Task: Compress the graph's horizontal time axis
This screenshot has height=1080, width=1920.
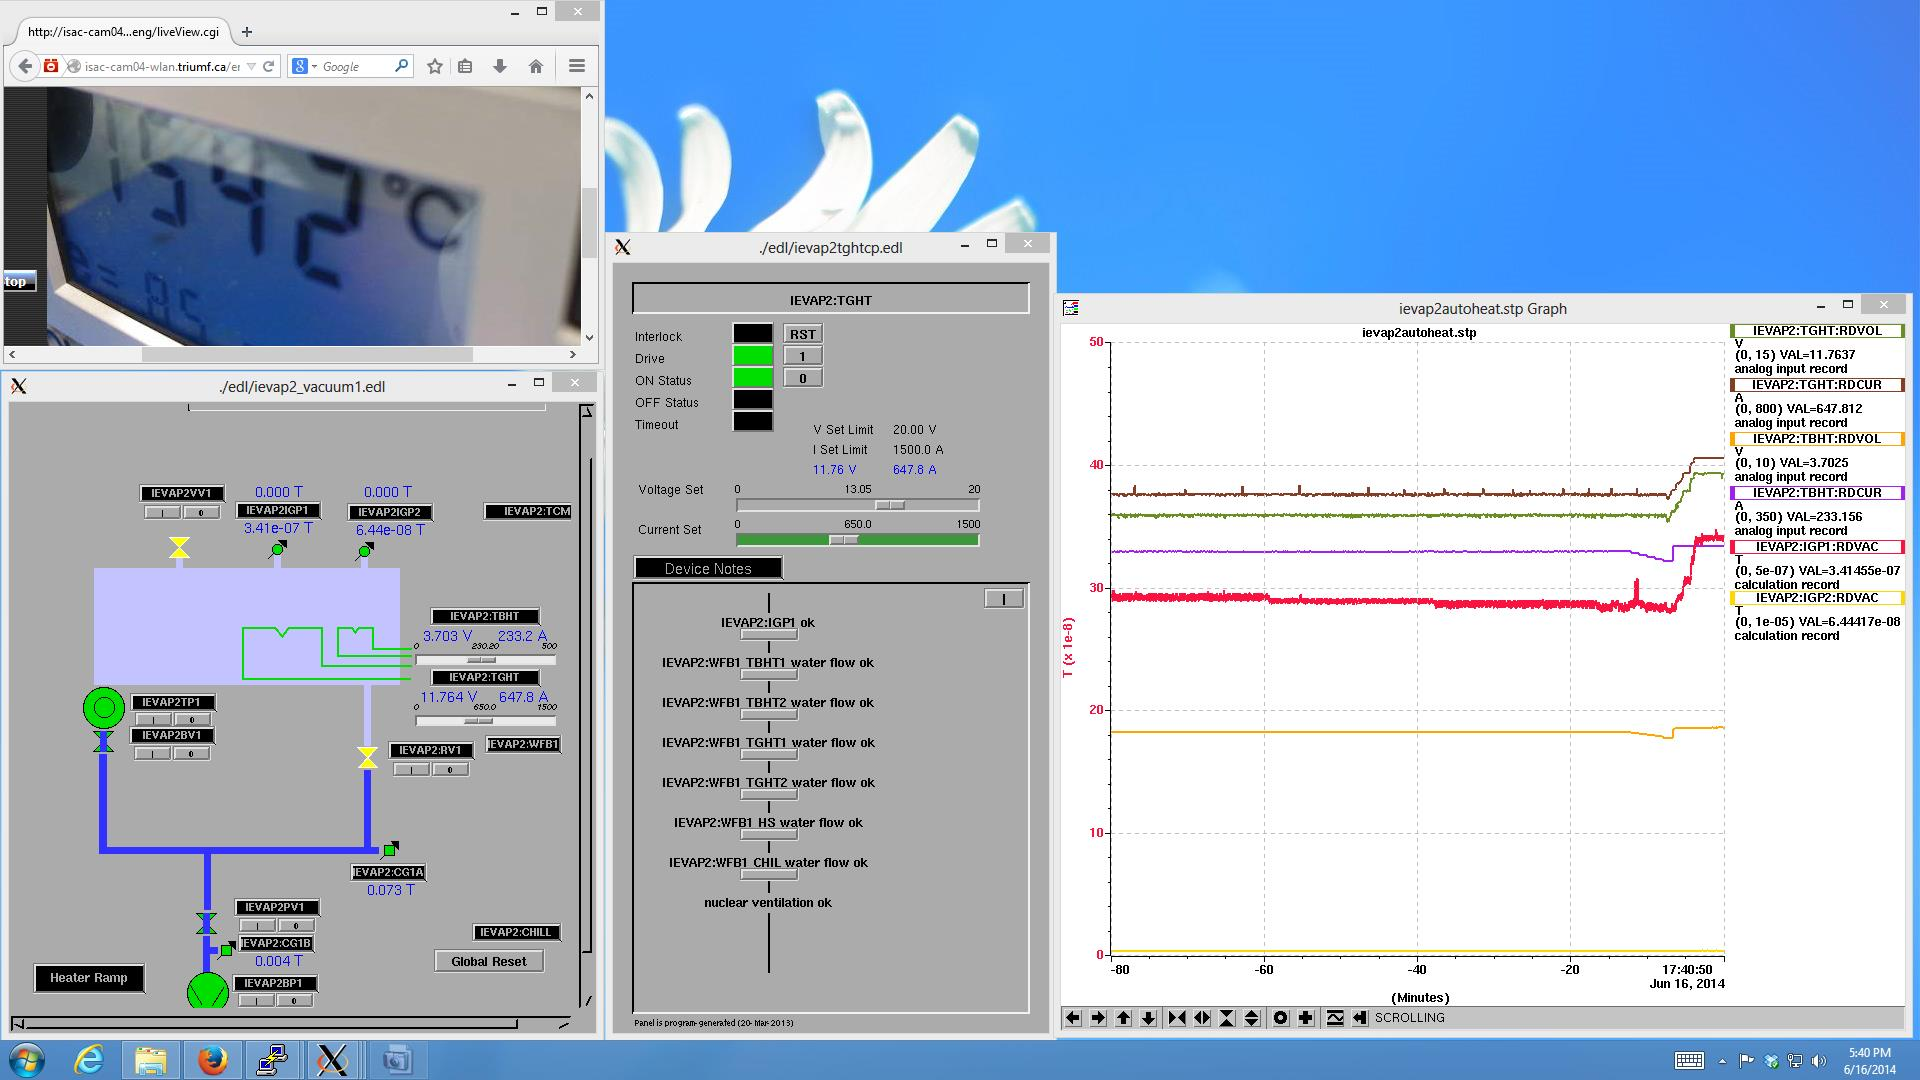Action: [x=1177, y=1018]
